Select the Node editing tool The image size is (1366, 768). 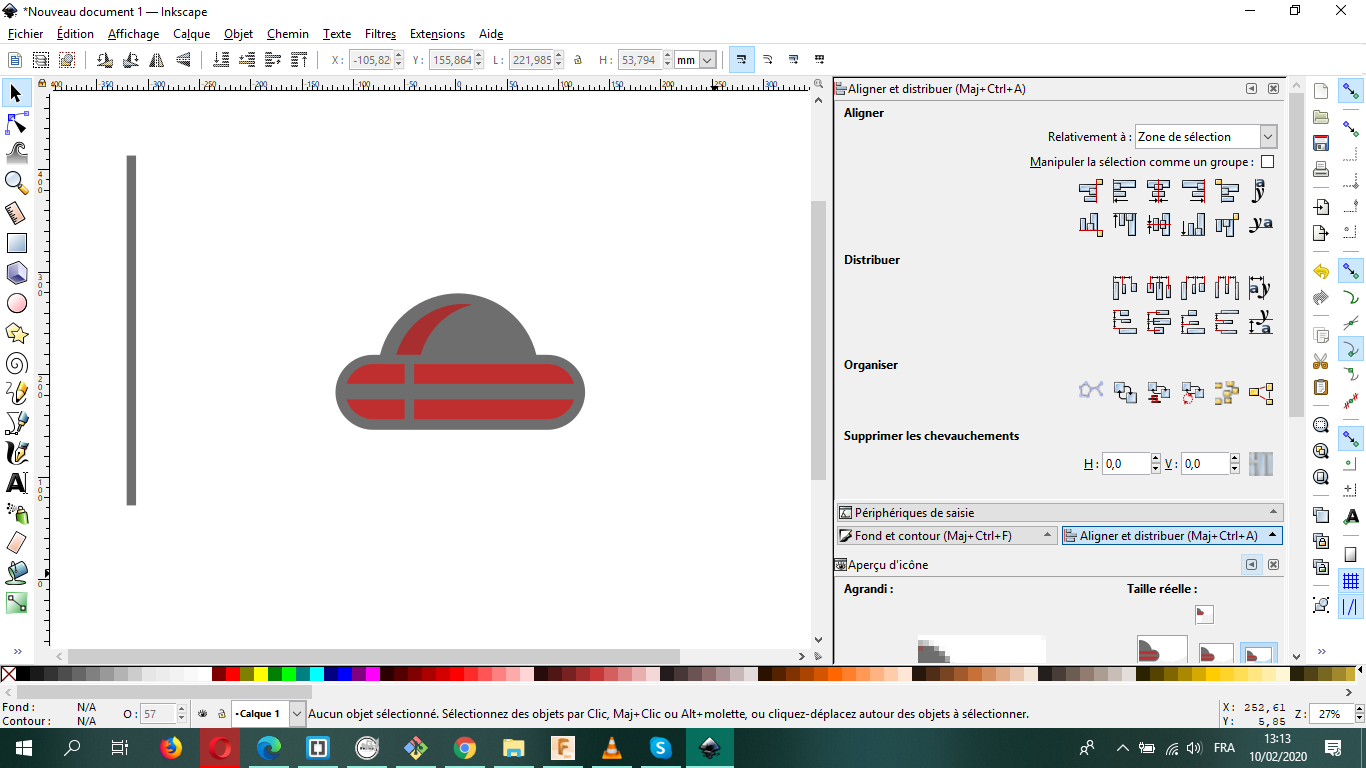[x=17, y=123]
